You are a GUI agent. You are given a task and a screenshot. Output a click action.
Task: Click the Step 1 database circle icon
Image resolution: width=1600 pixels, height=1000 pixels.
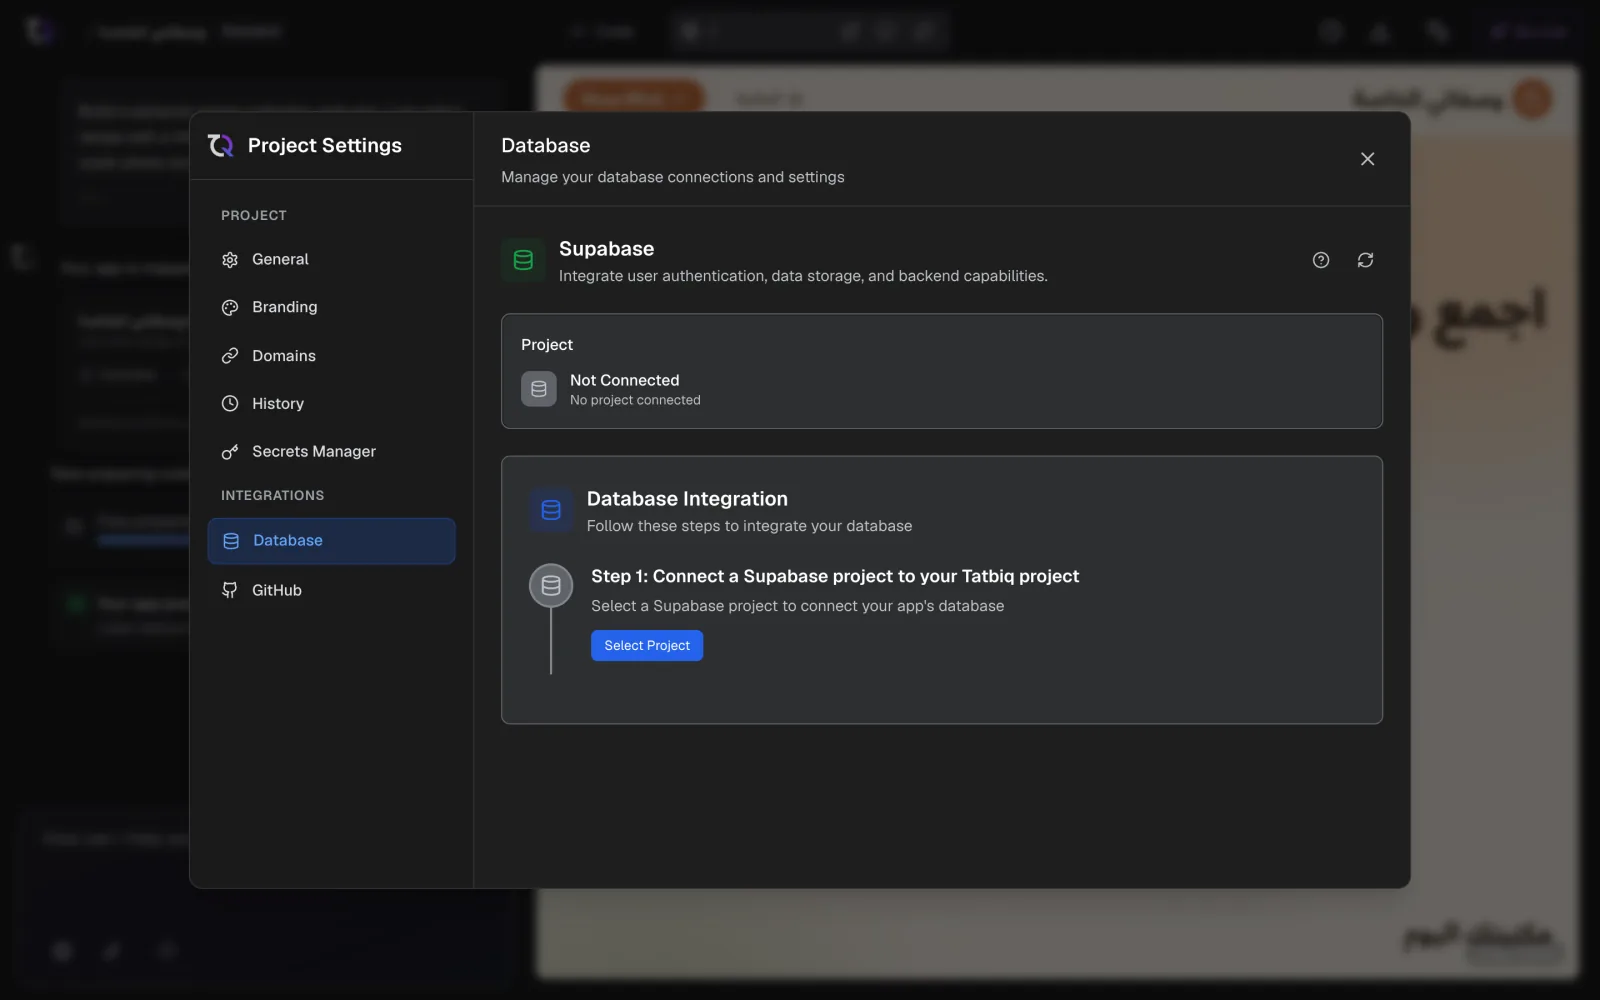tap(551, 586)
